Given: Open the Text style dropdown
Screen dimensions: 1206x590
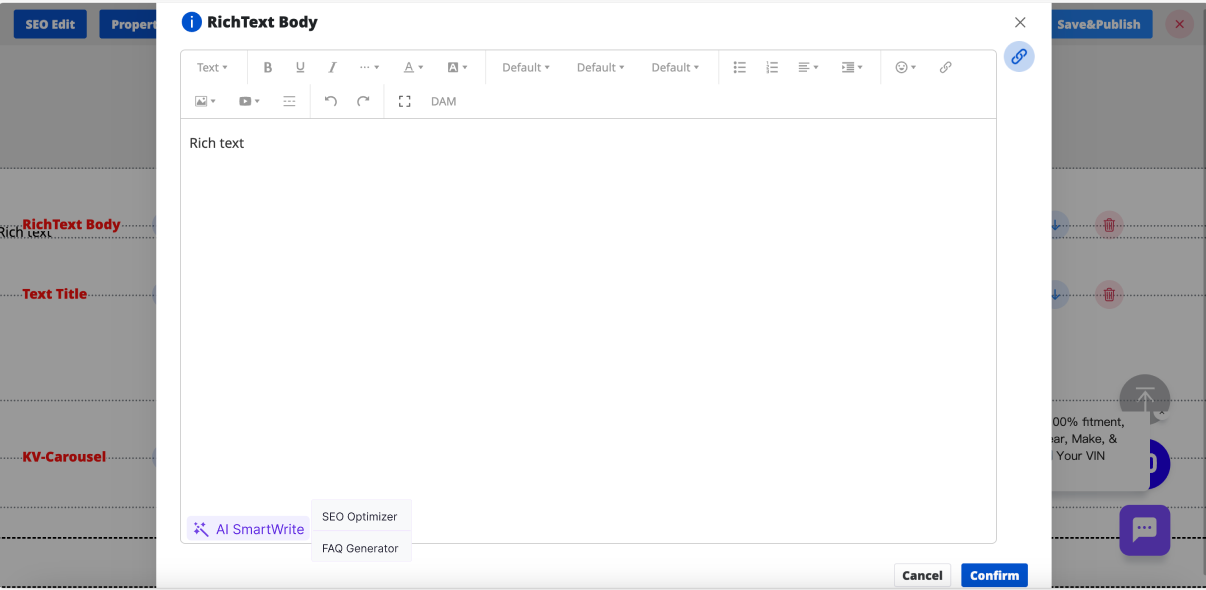Looking at the screenshot, I should click(x=212, y=68).
